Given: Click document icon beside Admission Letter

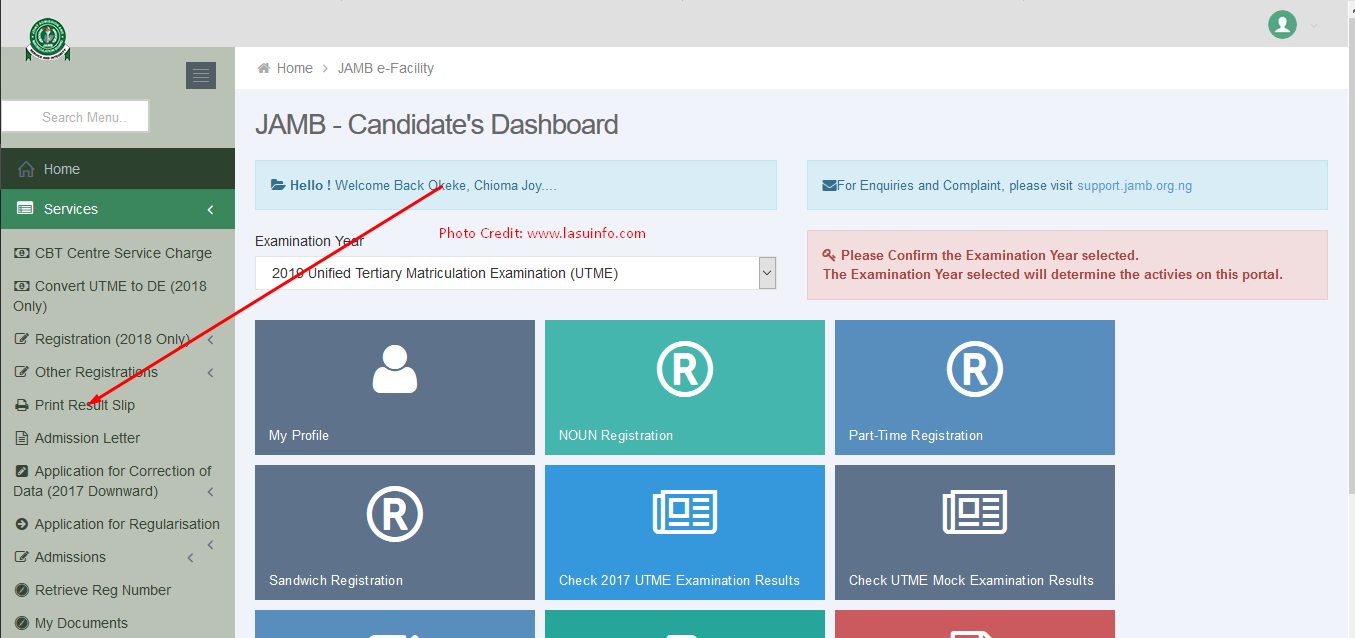Looking at the screenshot, I should [22, 438].
